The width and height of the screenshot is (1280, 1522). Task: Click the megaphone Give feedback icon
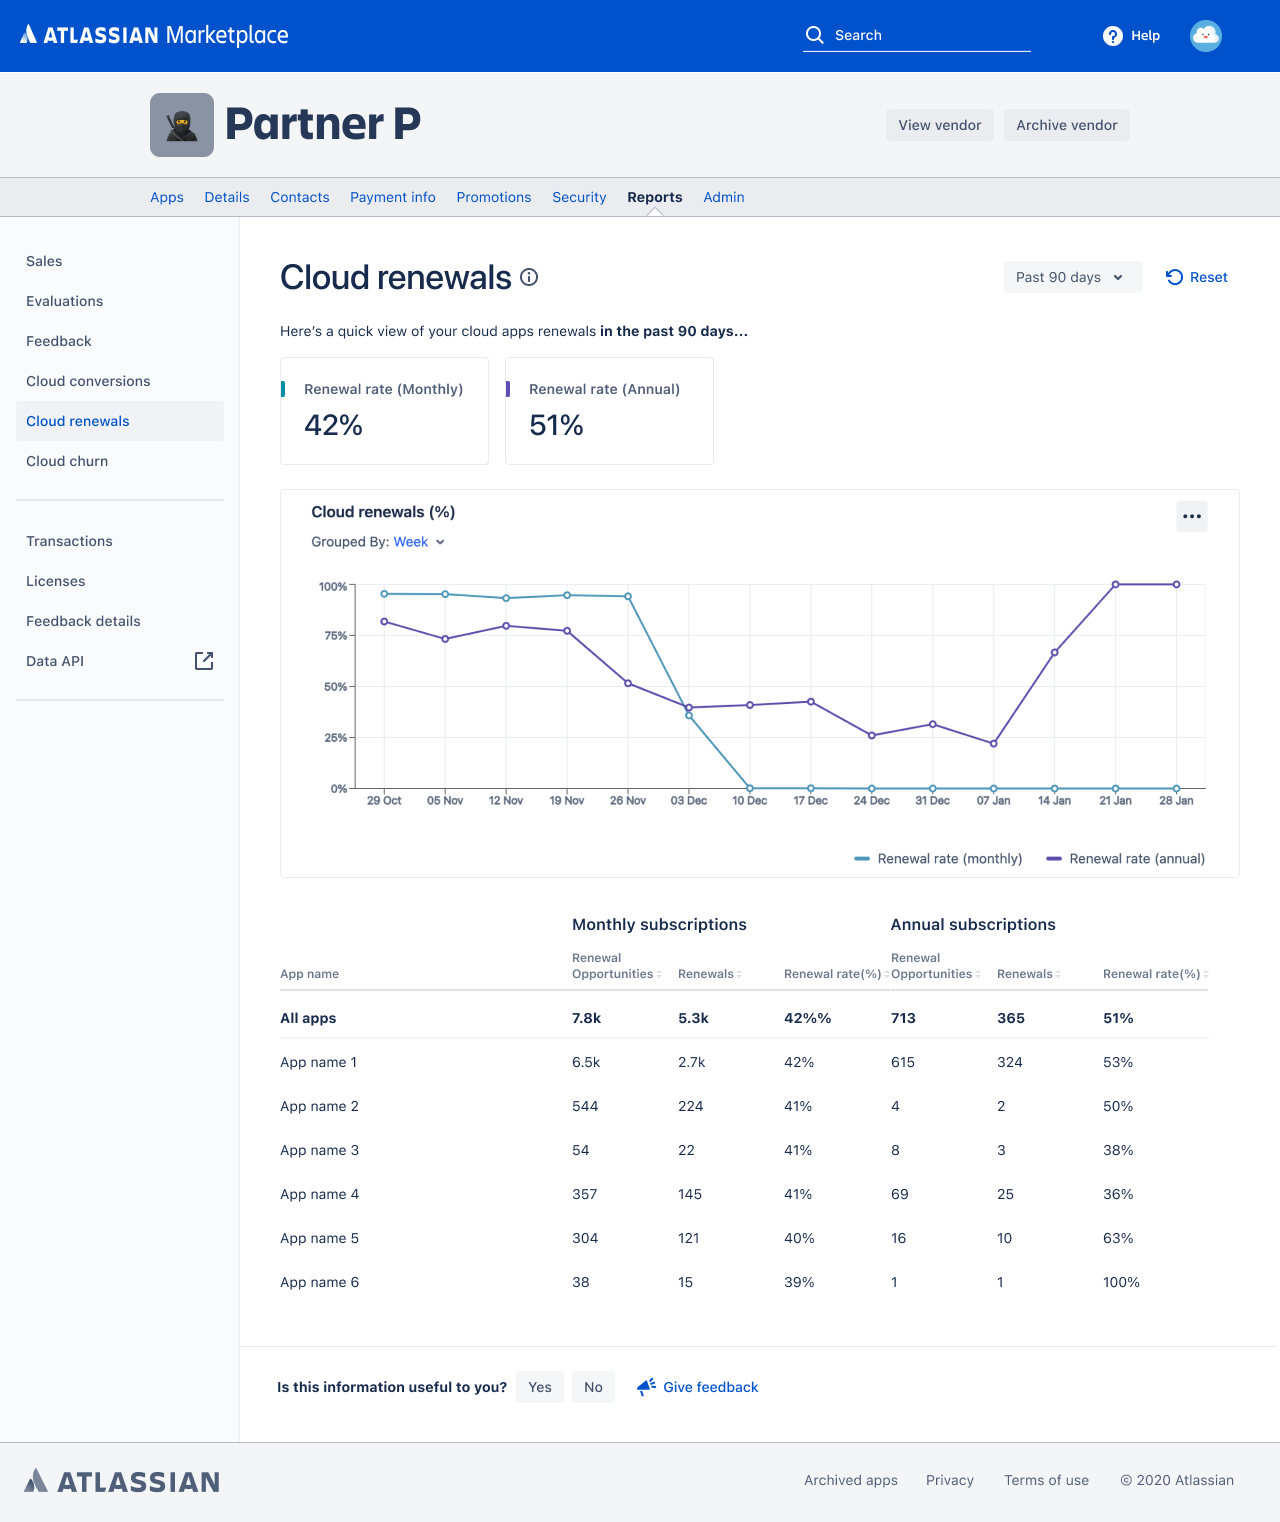tap(647, 1386)
